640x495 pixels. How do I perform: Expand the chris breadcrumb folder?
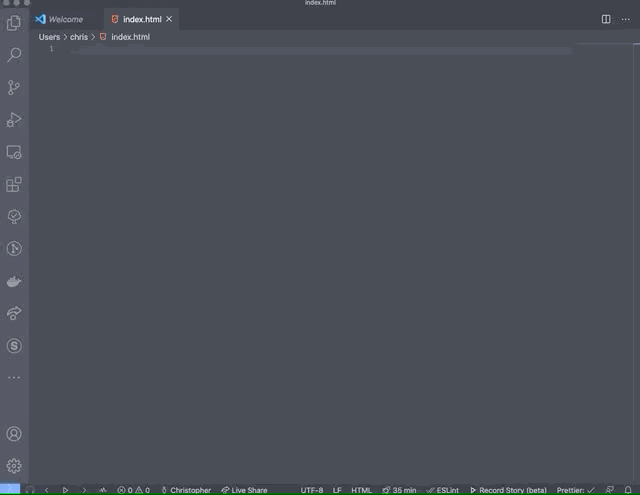point(79,37)
